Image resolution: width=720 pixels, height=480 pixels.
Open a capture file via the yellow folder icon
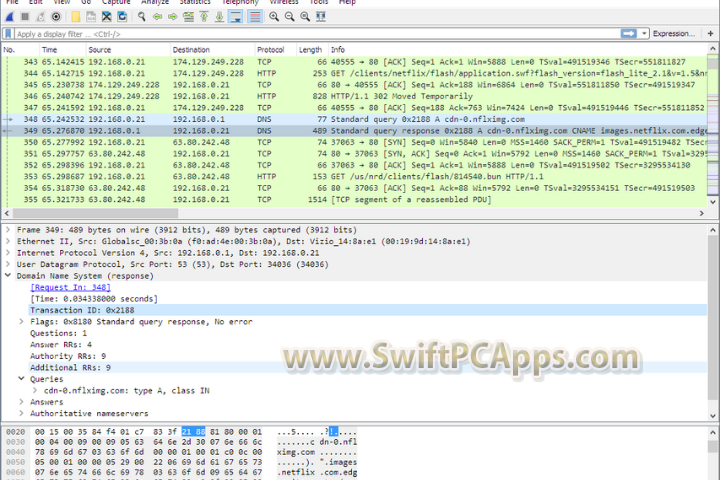point(76,17)
